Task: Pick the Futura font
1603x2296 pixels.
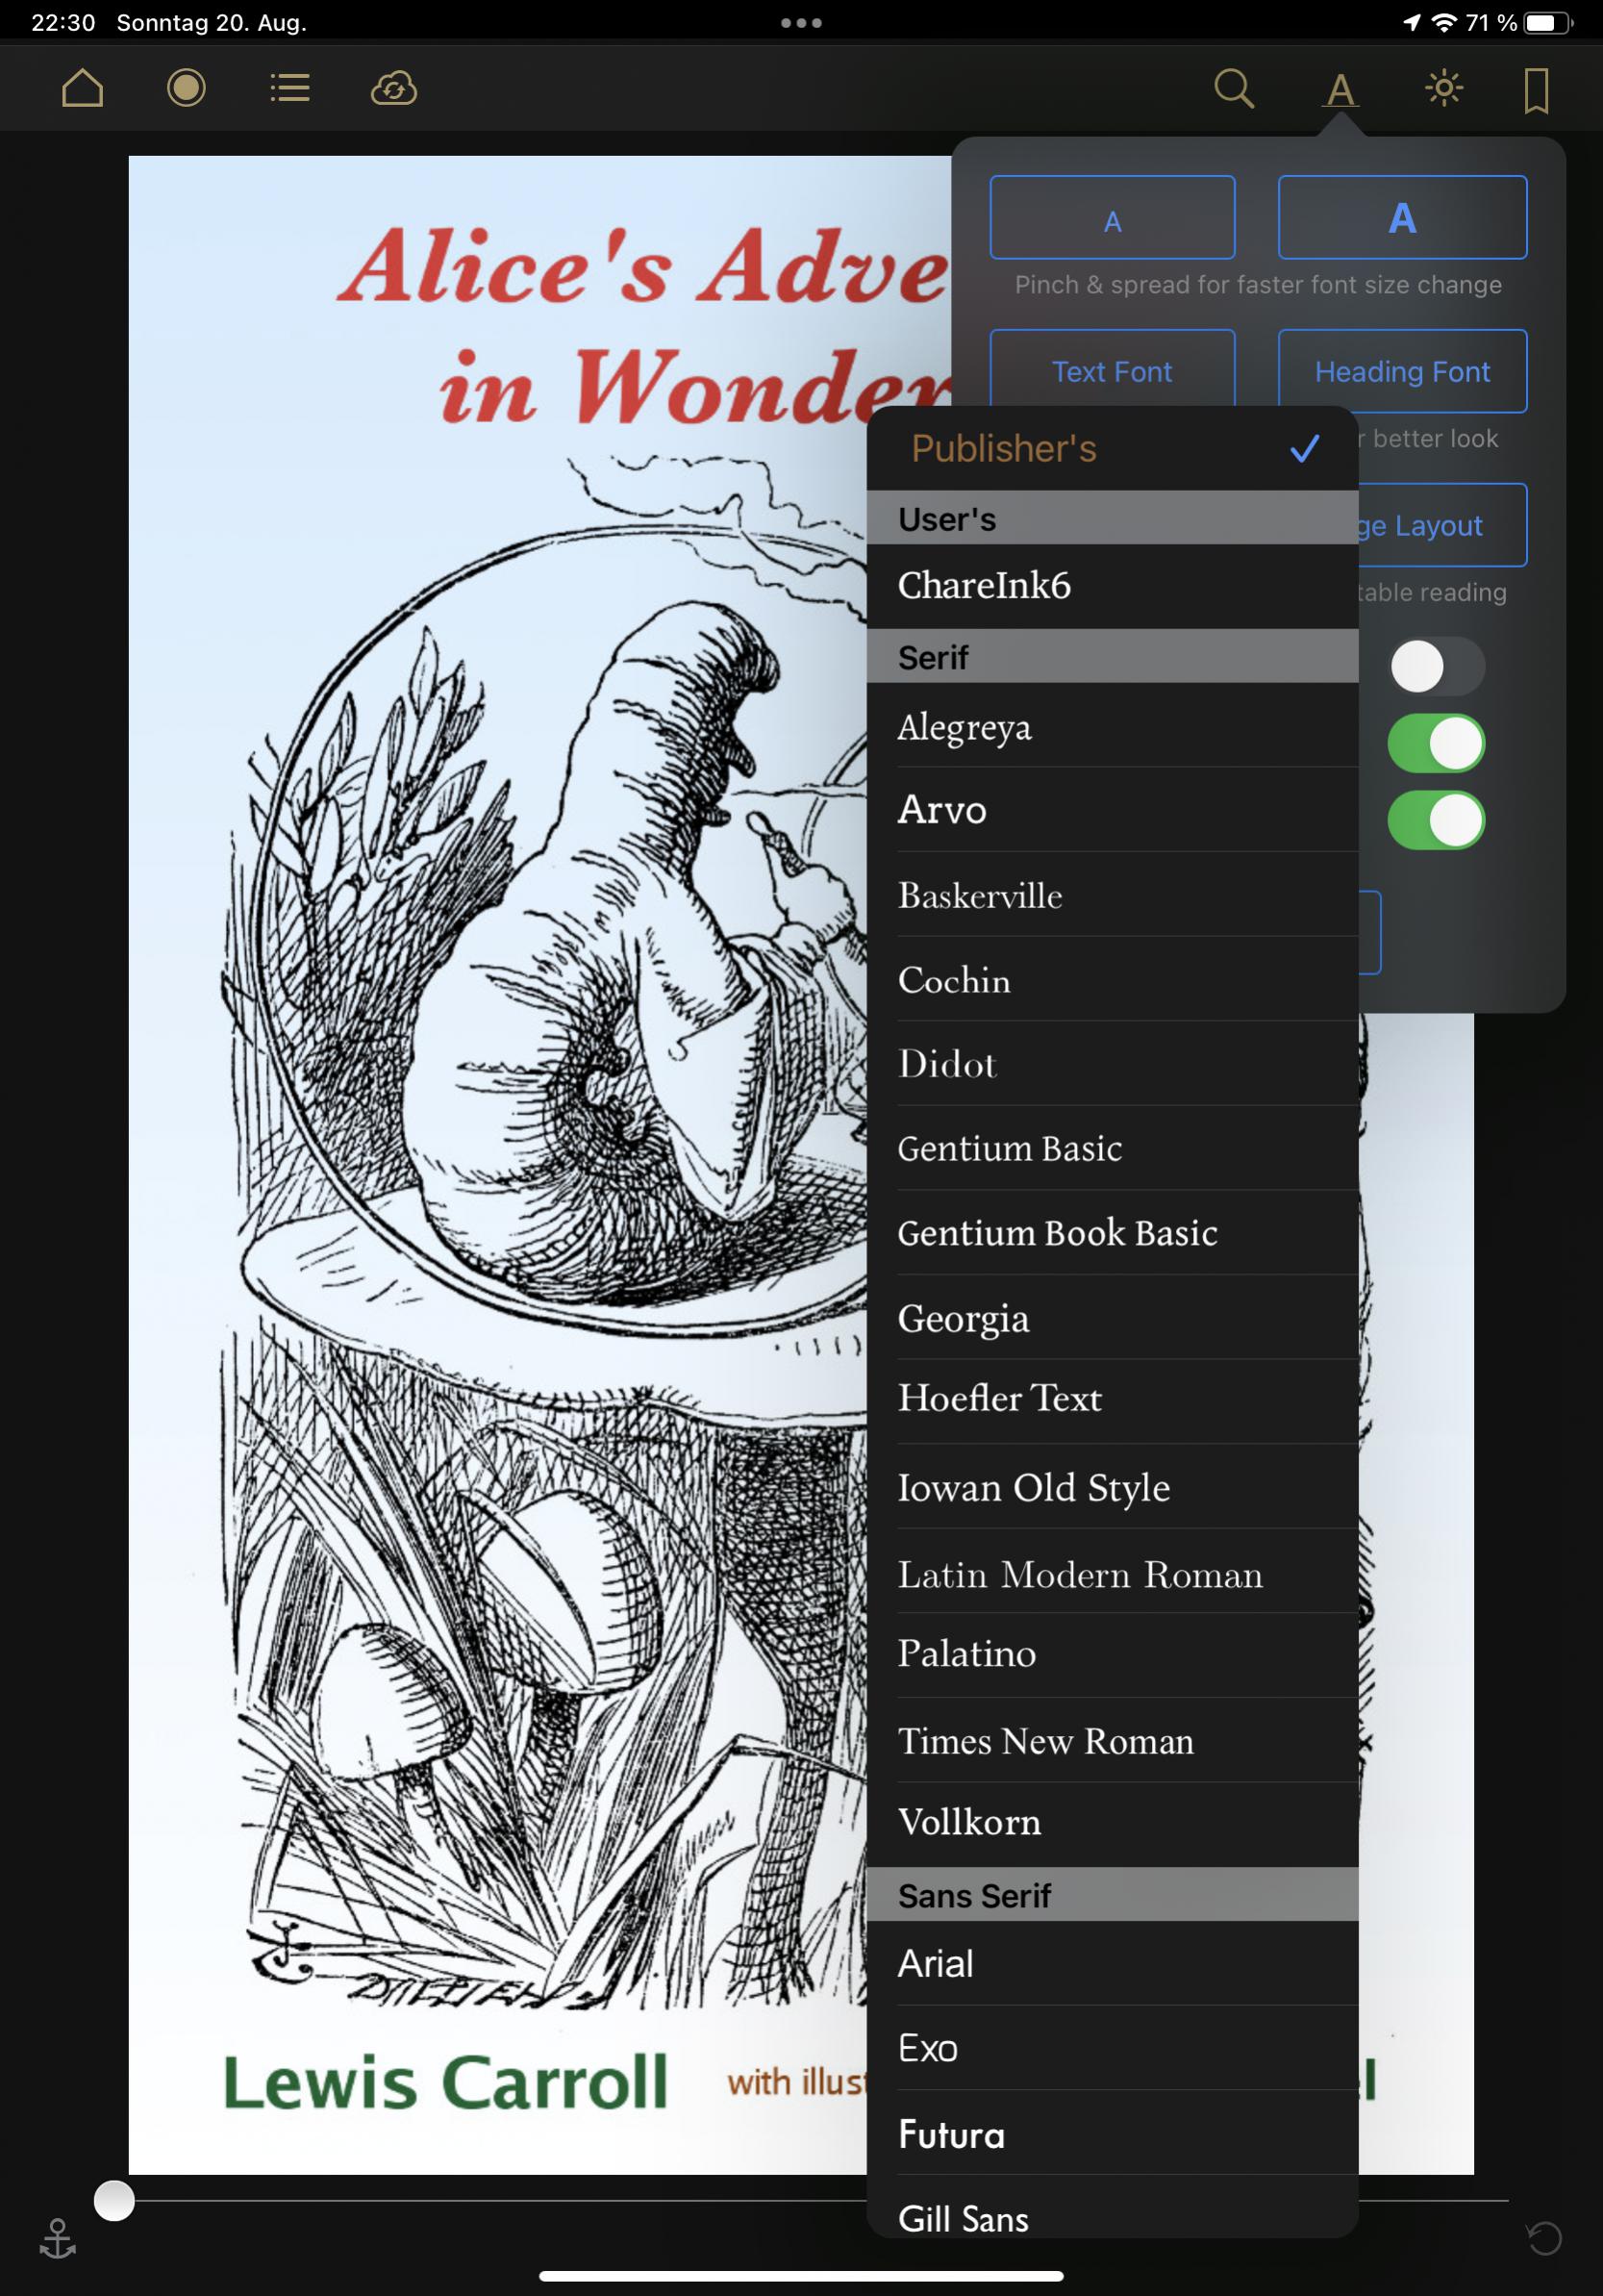Action: (1112, 2132)
